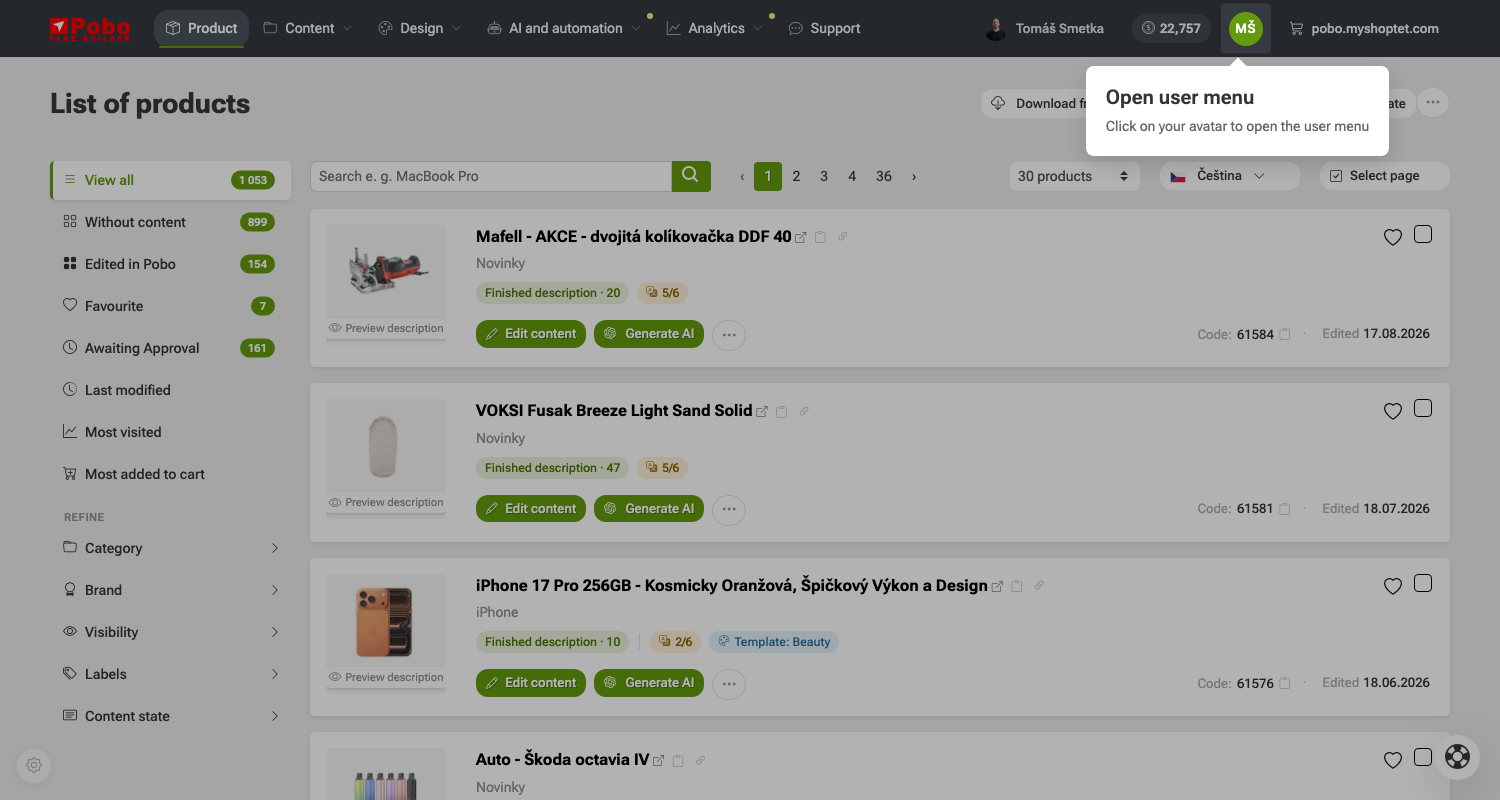Select the Without content sidebar filter
The image size is (1500, 800).
[x=170, y=222]
